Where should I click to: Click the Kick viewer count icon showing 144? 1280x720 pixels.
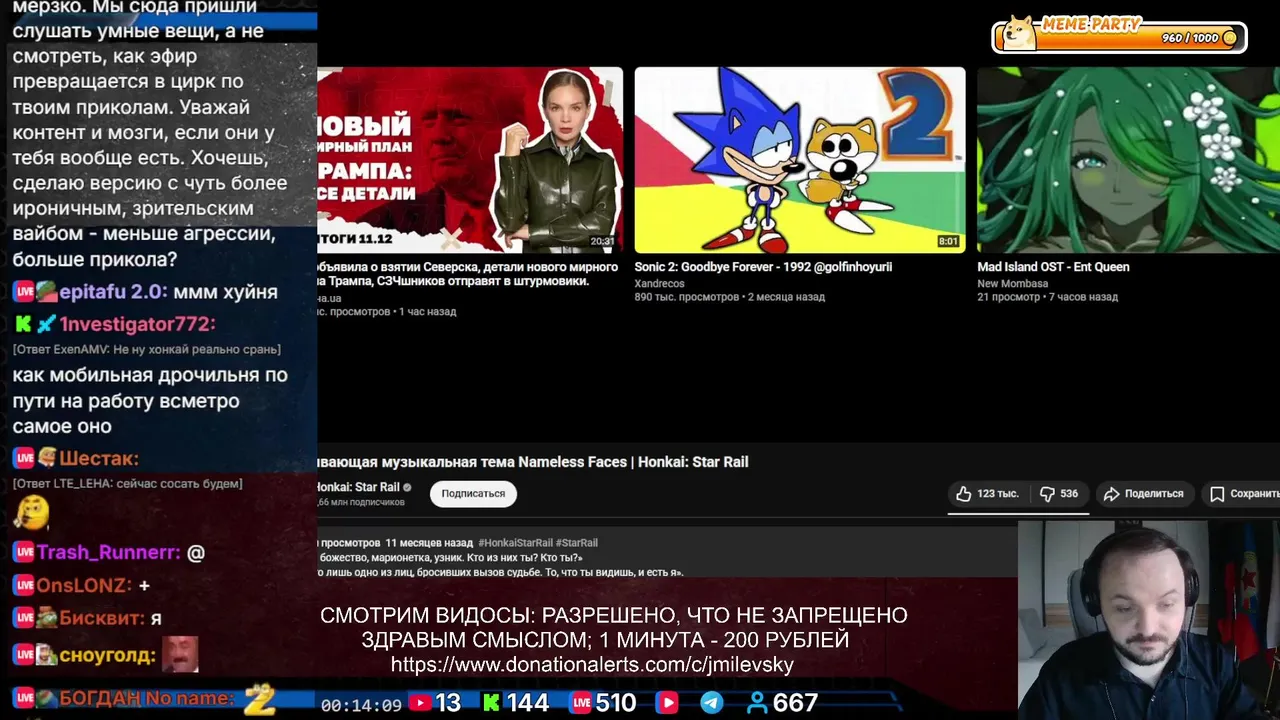[x=491, y=703]
